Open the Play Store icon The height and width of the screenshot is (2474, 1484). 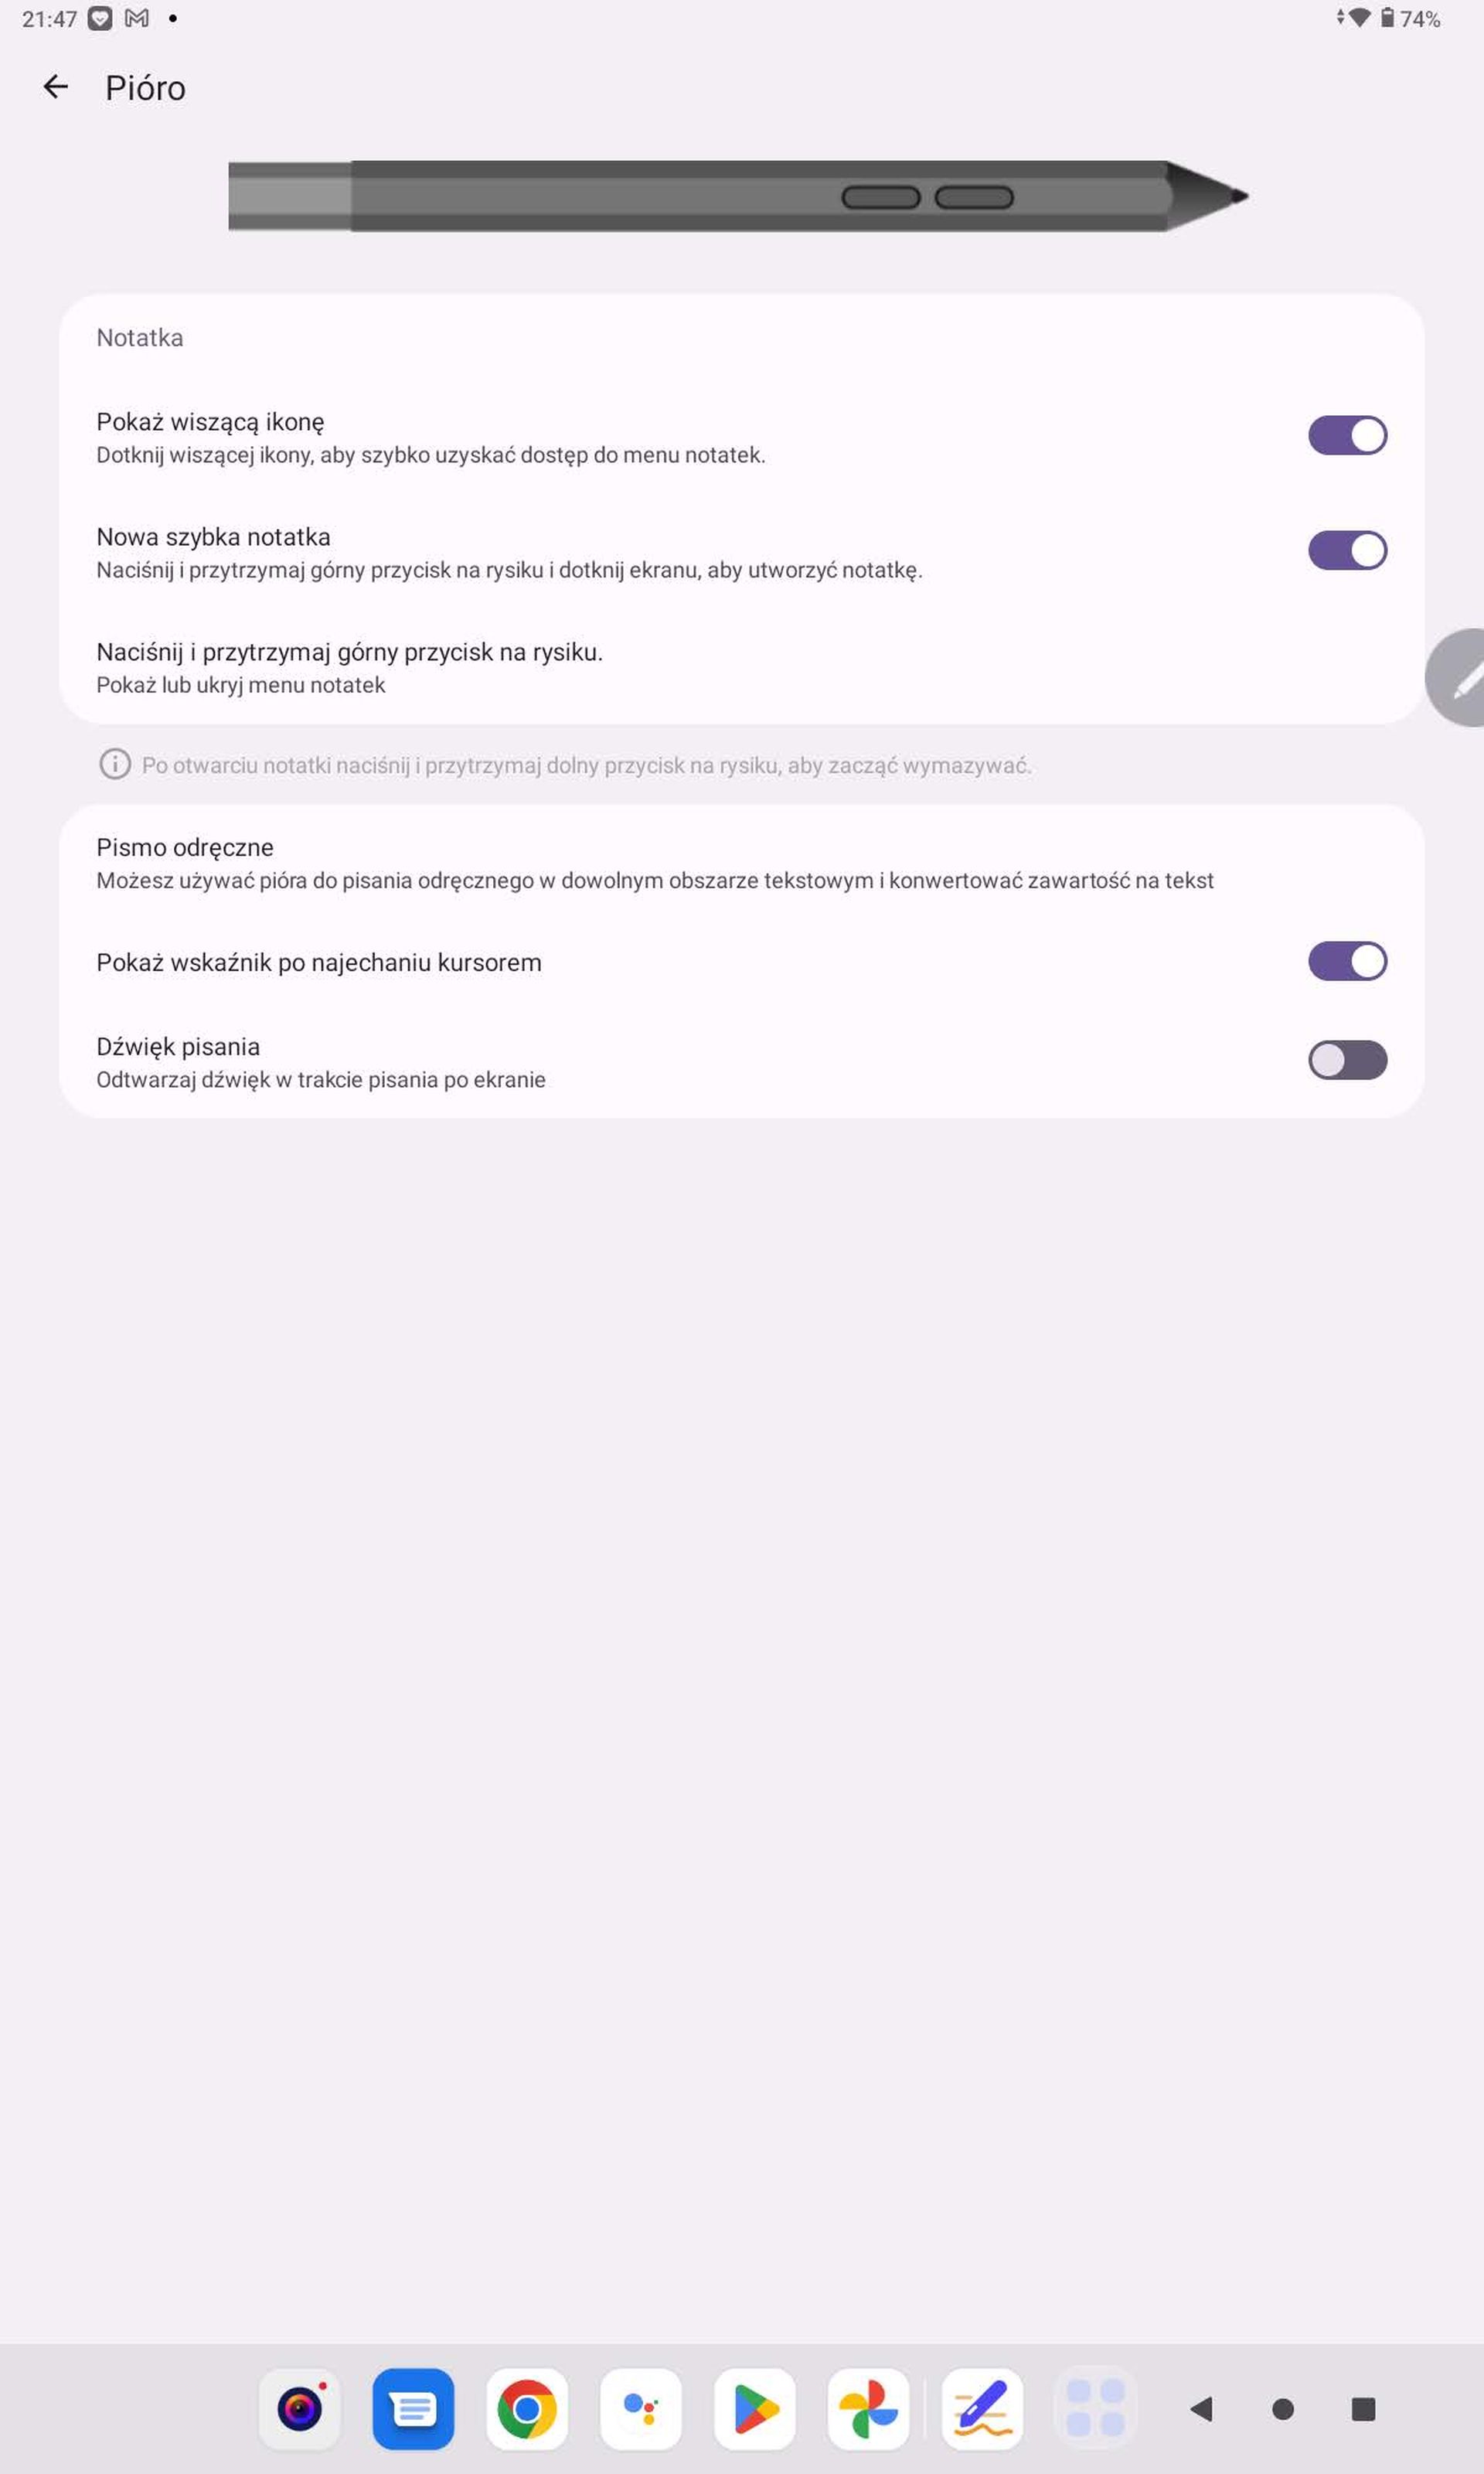(755, 2408)
